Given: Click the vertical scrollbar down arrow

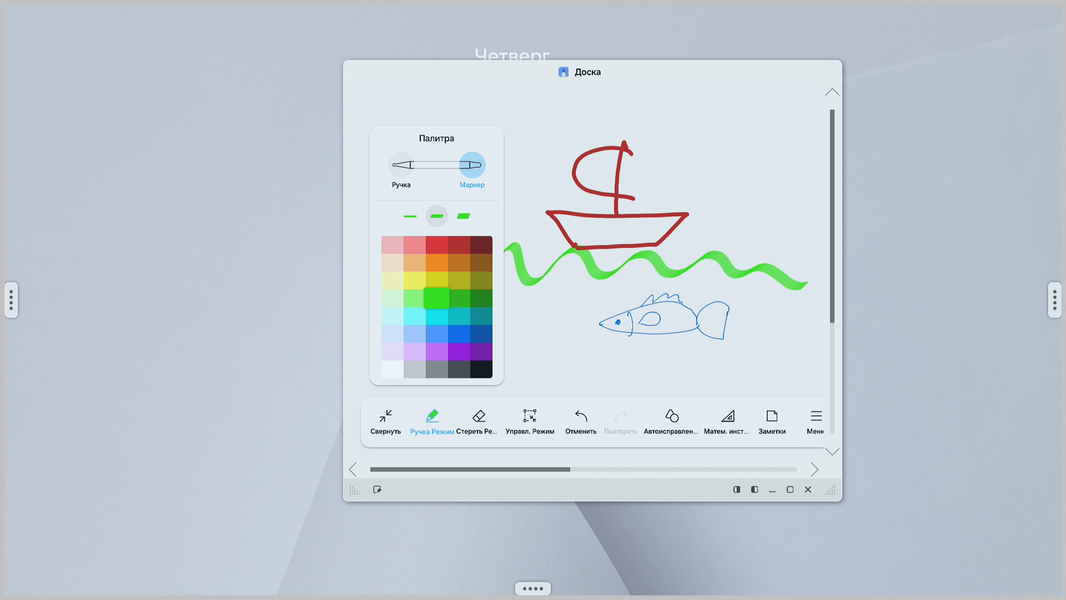Looking at the screenshot, I should (832, 451).
